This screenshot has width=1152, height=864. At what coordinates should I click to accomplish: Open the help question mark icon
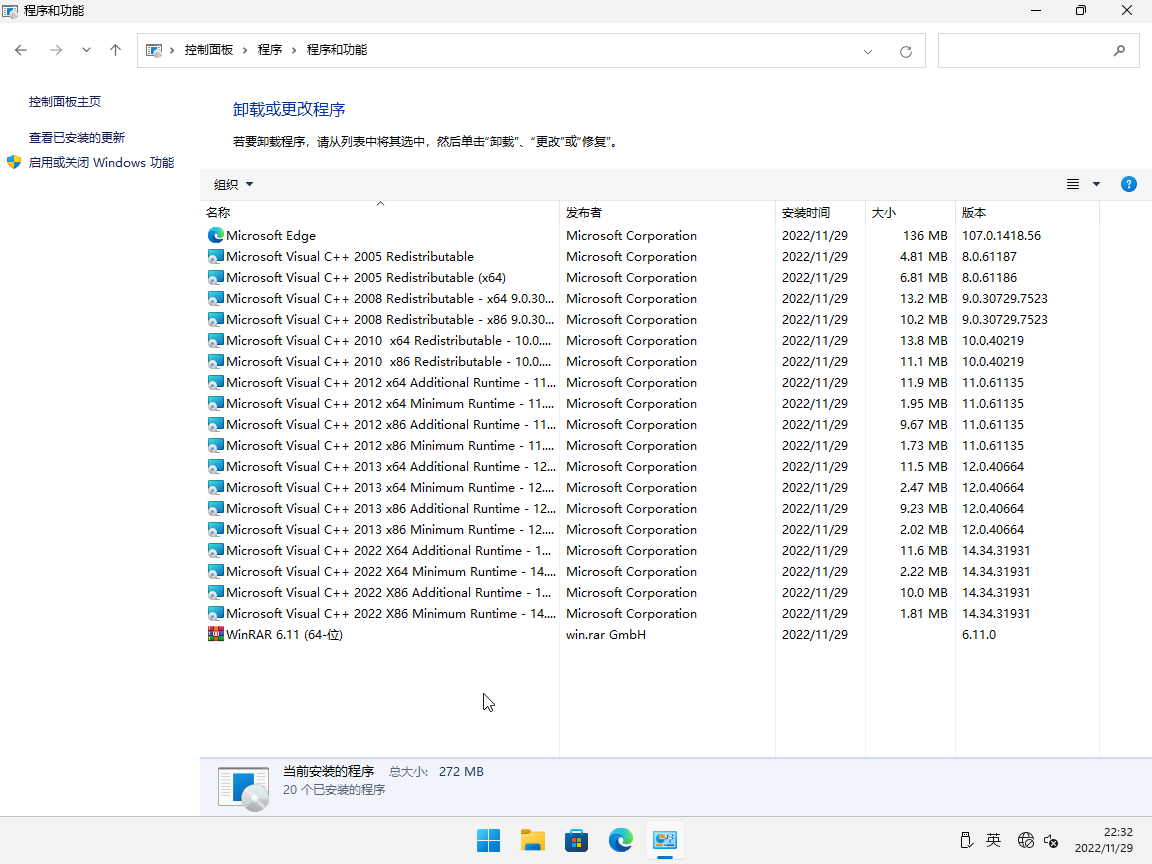[x=1129, y=184]
